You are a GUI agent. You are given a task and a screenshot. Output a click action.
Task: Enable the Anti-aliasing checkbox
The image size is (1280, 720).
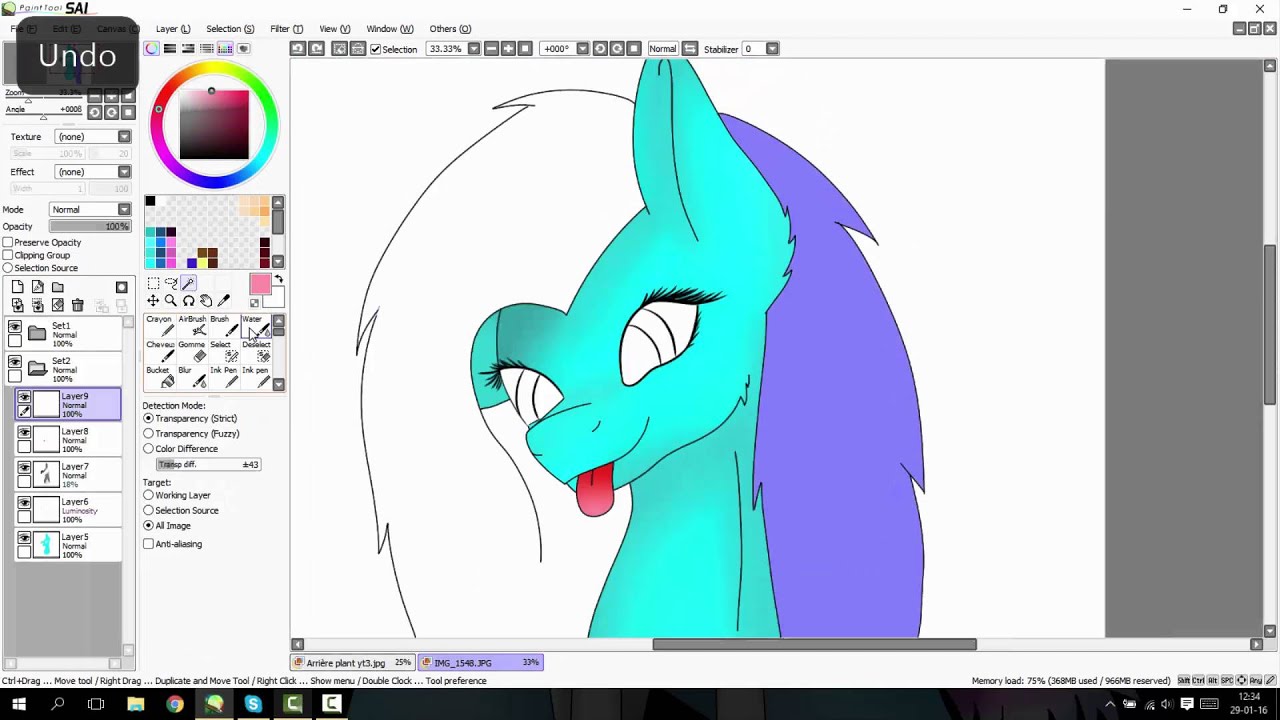tap(148, 544)
